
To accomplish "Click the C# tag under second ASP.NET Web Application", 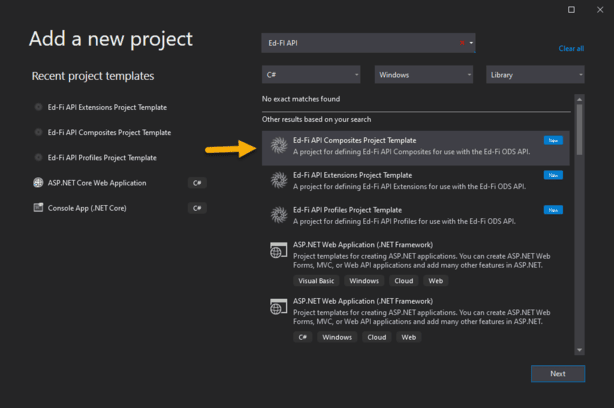I will click(x=303, y=337).
